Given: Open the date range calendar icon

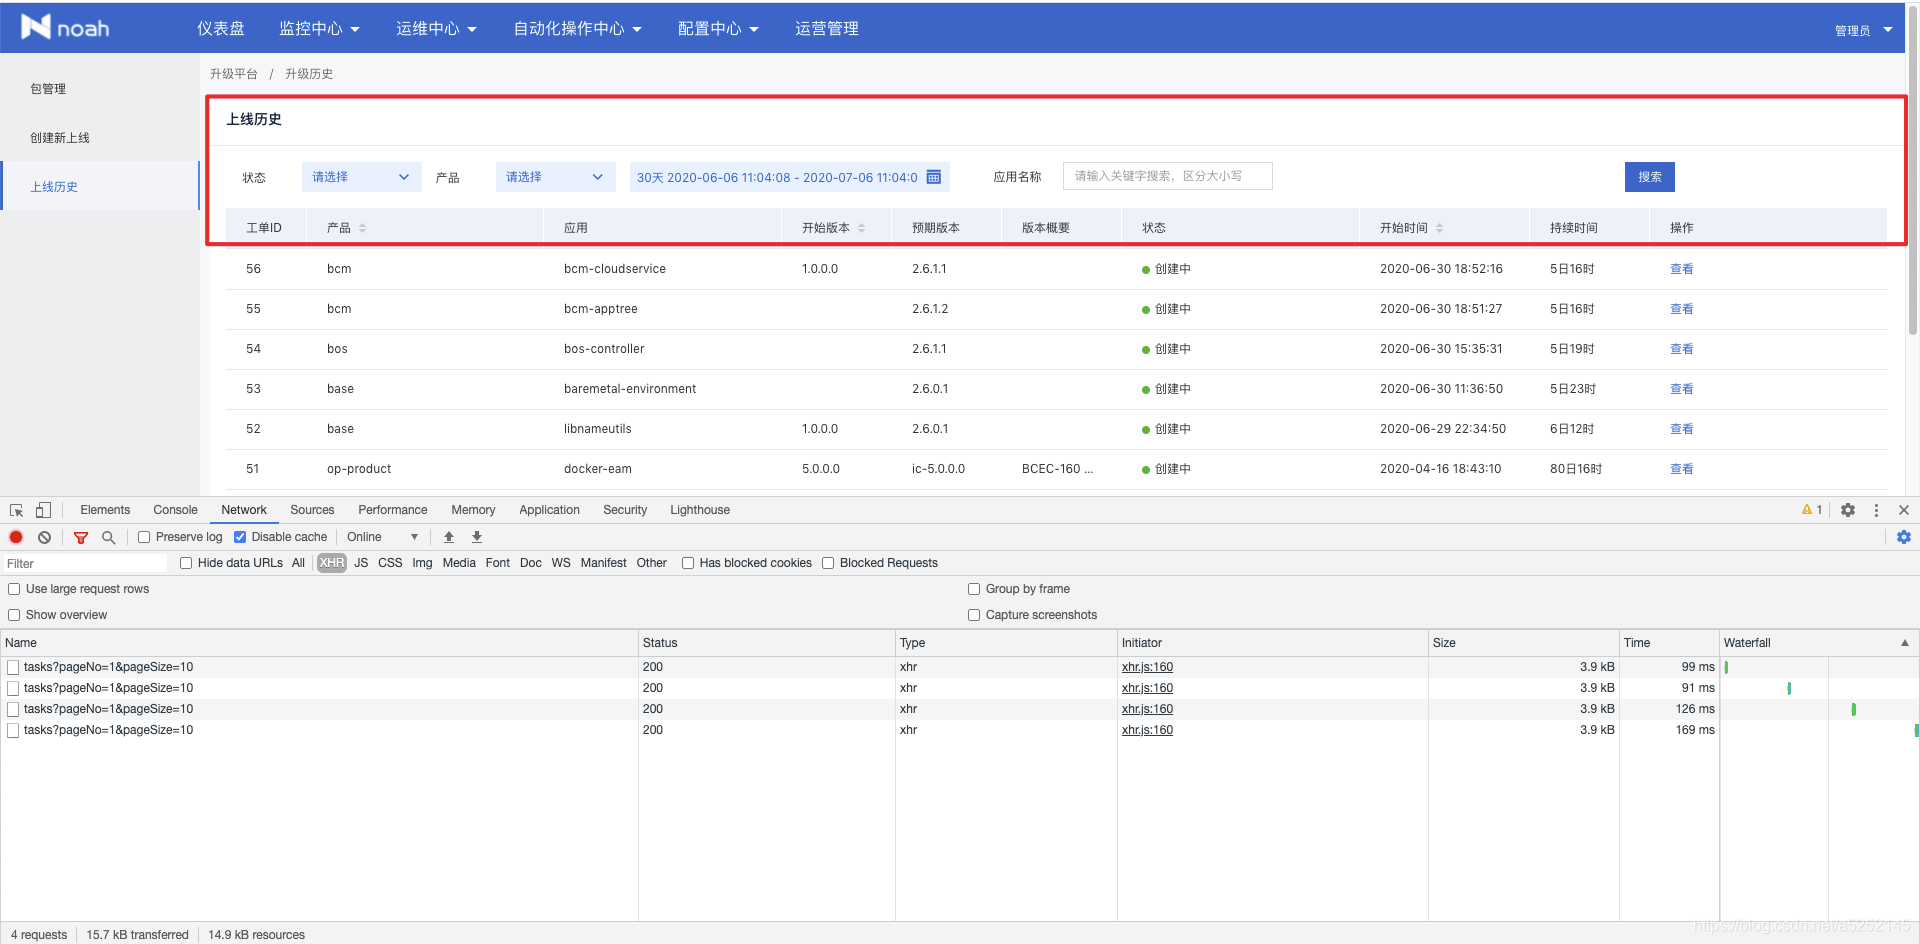Looking at the screenshot, I should 934,177.
